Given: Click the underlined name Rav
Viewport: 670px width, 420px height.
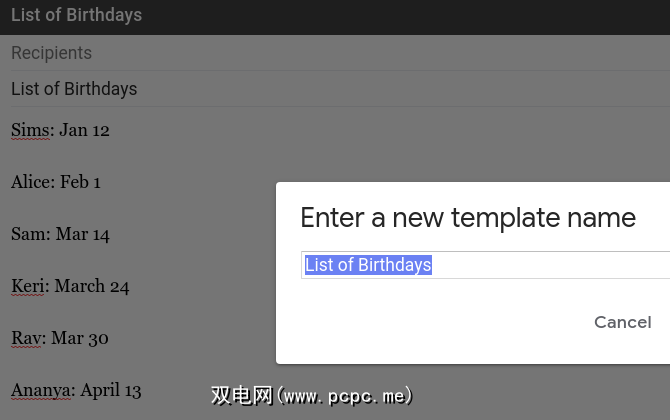Looking at the screenshot, I should pos(27,338).
